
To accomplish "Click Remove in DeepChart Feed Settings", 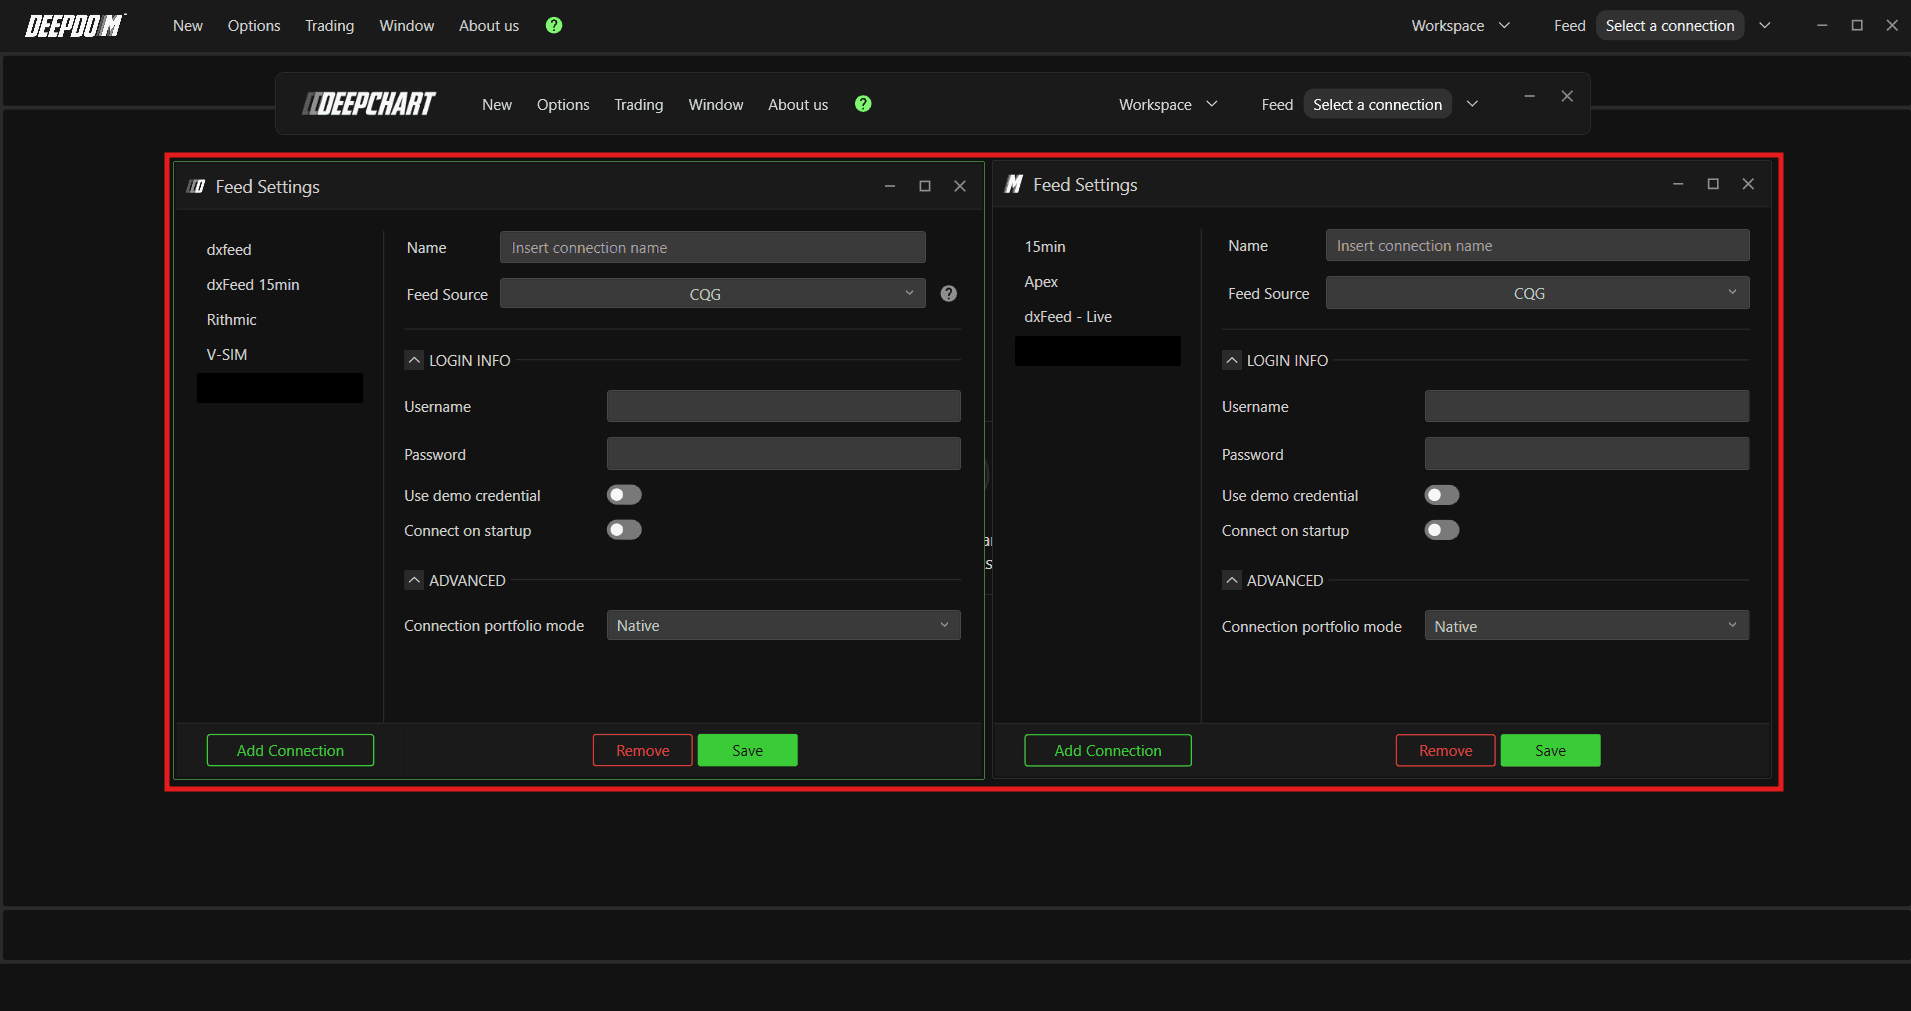I will [x=643, y=750].
